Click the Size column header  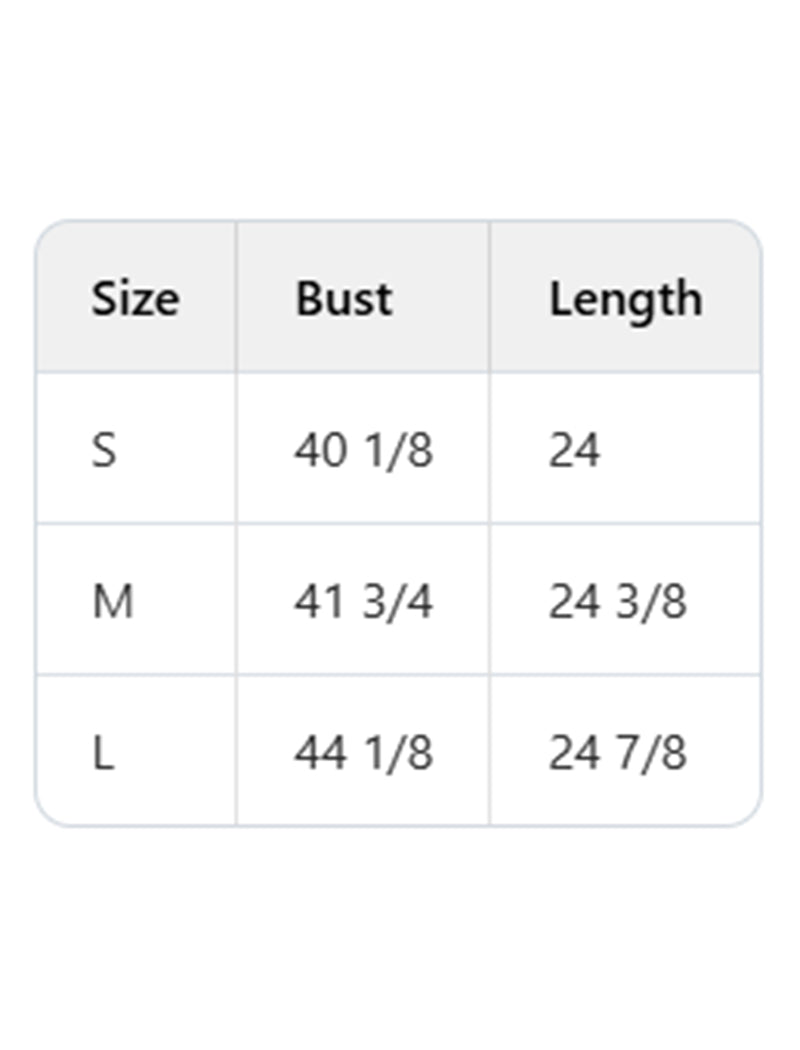coord(135,298)
